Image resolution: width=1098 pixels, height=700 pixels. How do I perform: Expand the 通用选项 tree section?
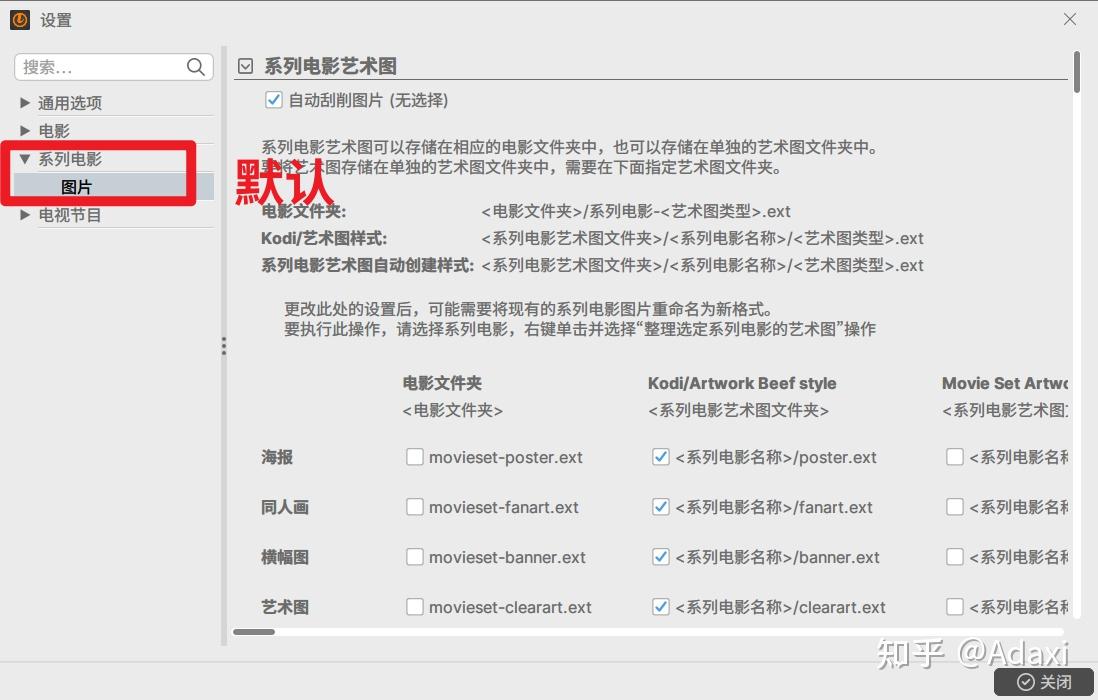(x=24, y=102)
